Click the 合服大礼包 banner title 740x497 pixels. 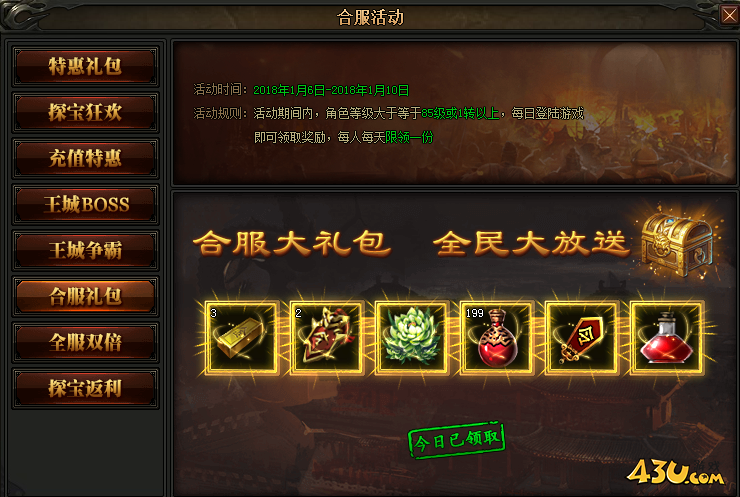coord(292,243)
